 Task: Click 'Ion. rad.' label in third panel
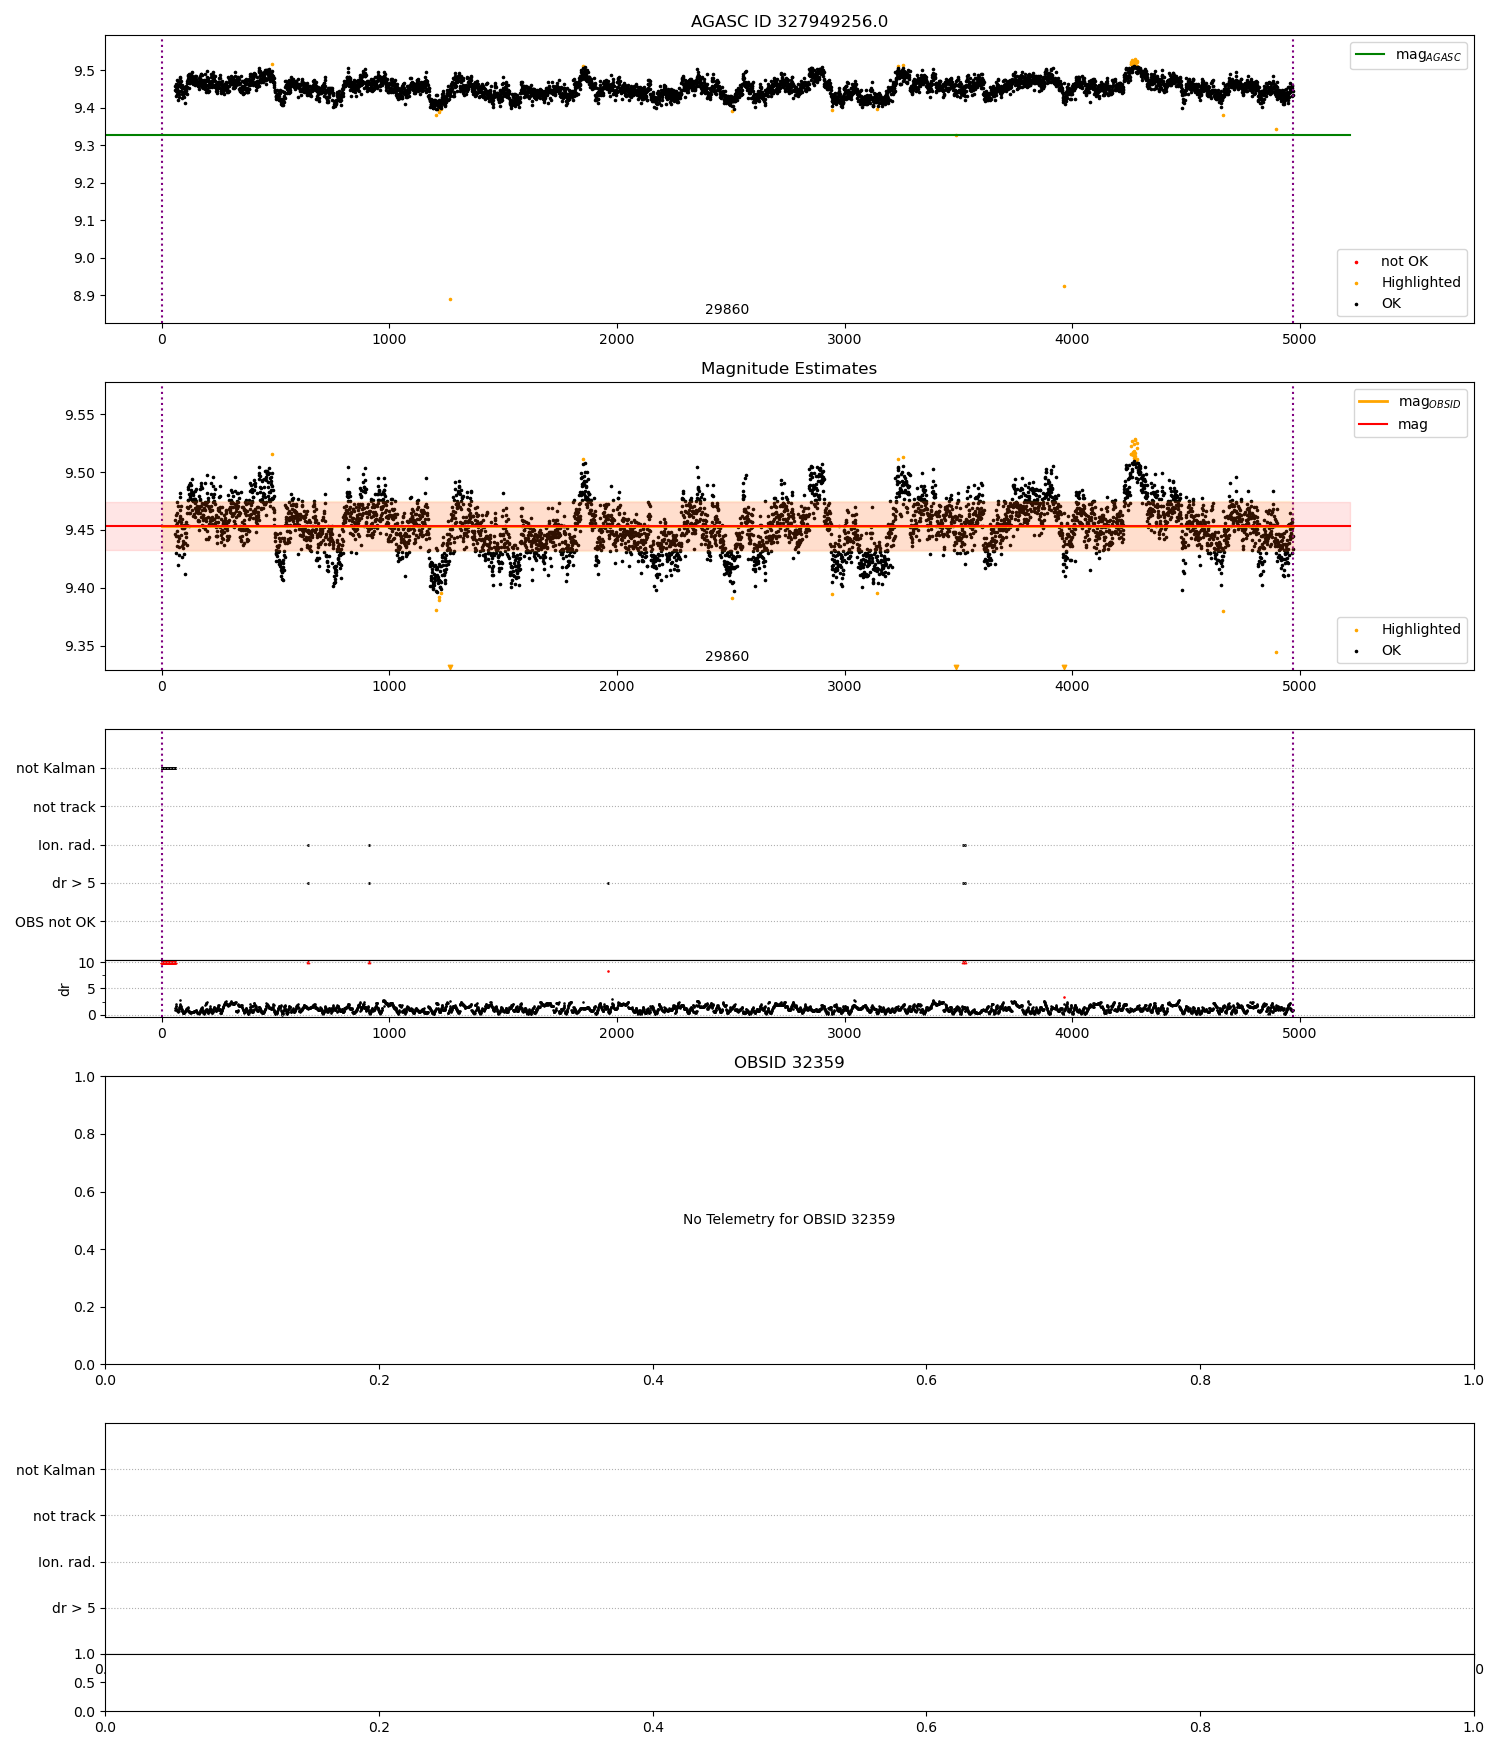(67, 846)
